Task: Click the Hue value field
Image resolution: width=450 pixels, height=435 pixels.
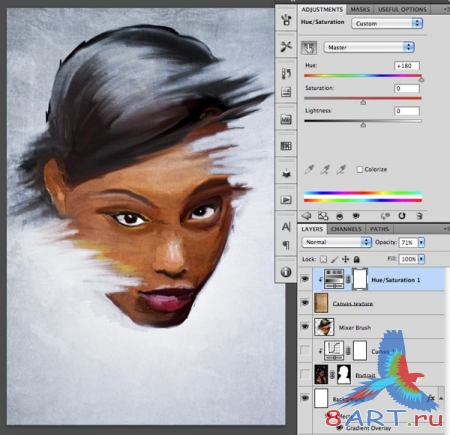Action: pyautogui.click(x=407, y=66)
